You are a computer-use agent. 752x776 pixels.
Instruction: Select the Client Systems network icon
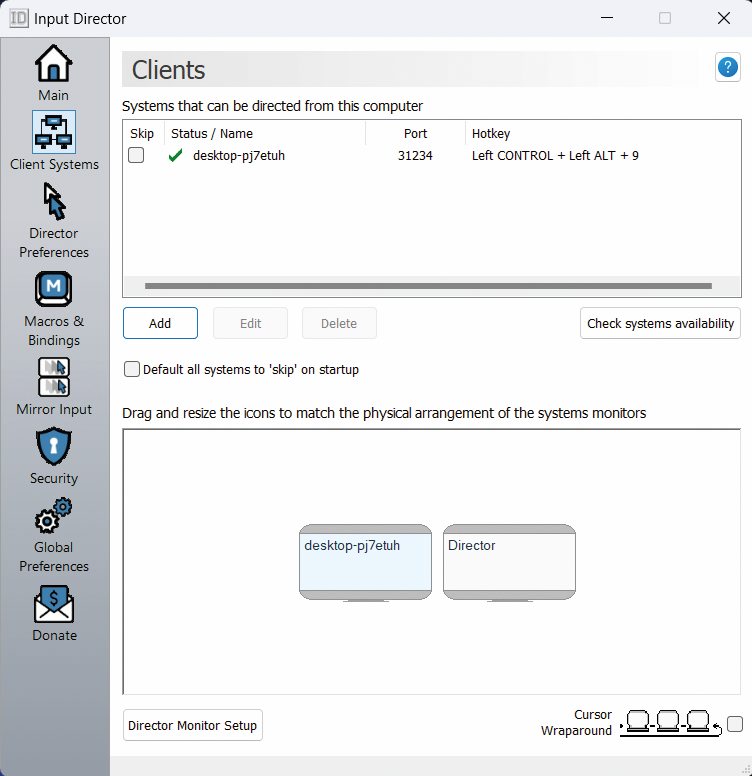pyautogui.click(x=54, y=132)
